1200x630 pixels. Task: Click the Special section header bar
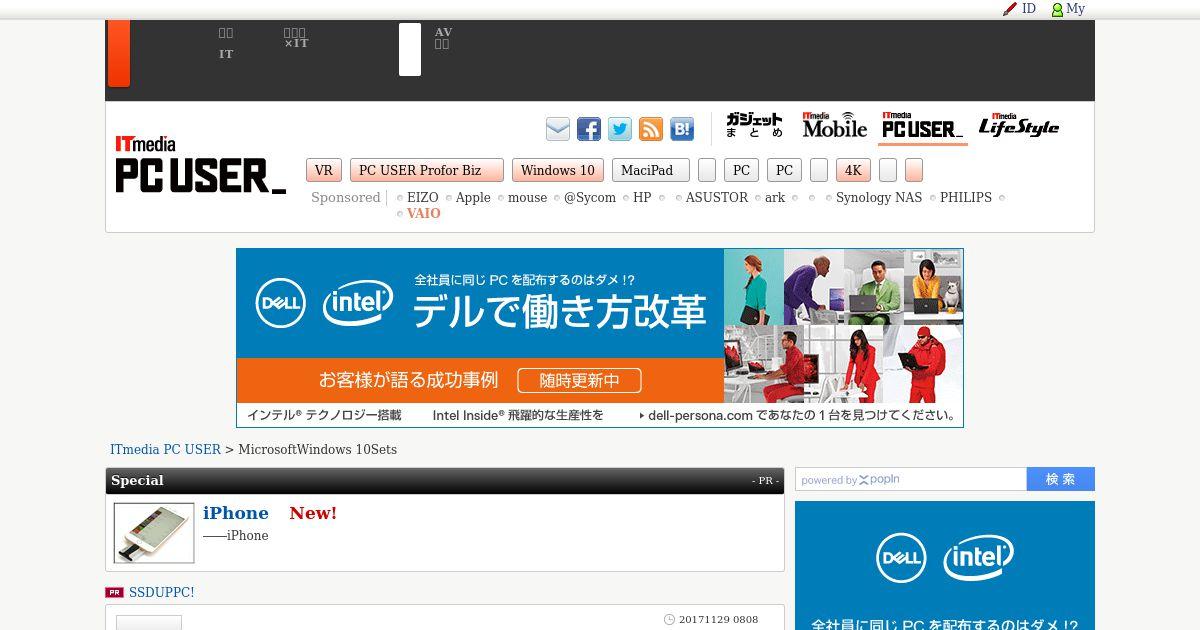tap(445, 481)
